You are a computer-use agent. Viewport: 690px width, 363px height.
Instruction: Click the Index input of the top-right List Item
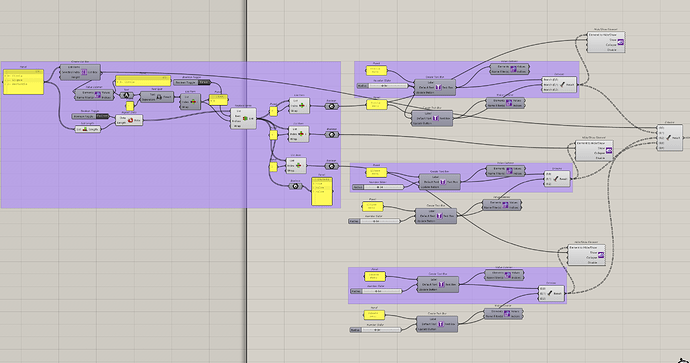tap(295, 106)
